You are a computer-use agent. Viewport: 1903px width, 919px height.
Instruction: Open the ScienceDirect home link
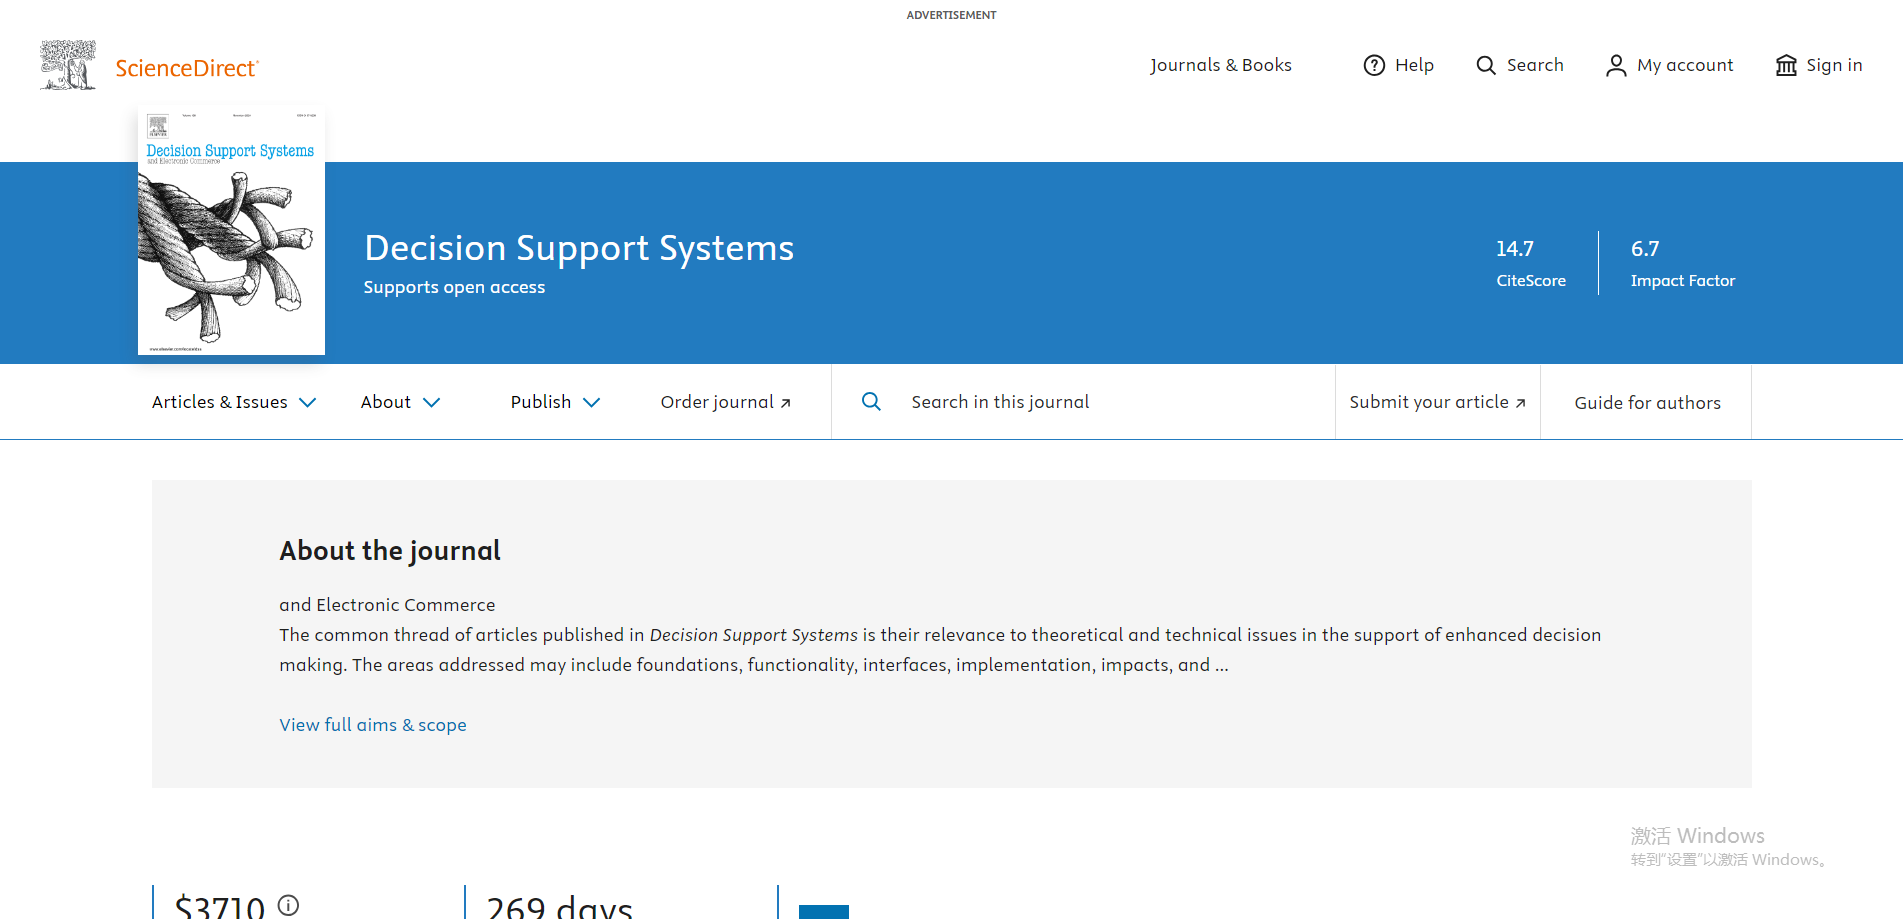(187, 68)
